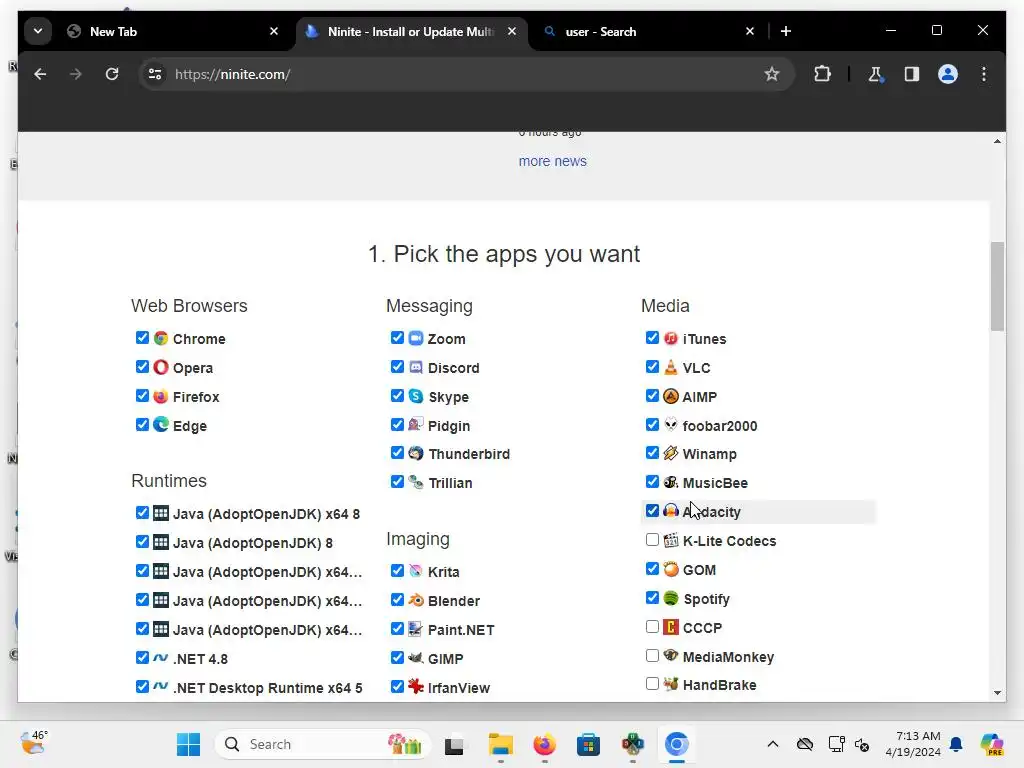
Task: Click the scrollbar down arrow
Action: point(997,693)
